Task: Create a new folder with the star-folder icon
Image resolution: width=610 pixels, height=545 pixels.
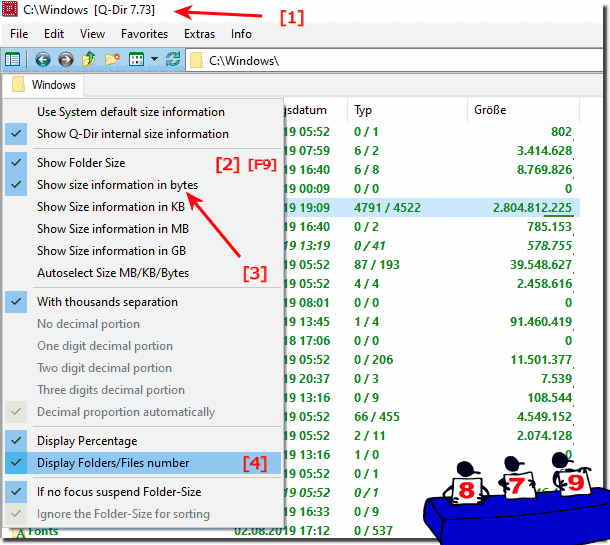Action: pyautogui.click(x=112, y=60)
